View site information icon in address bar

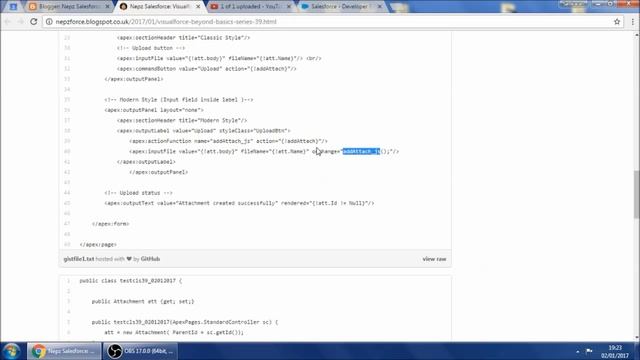pos(49,22)
